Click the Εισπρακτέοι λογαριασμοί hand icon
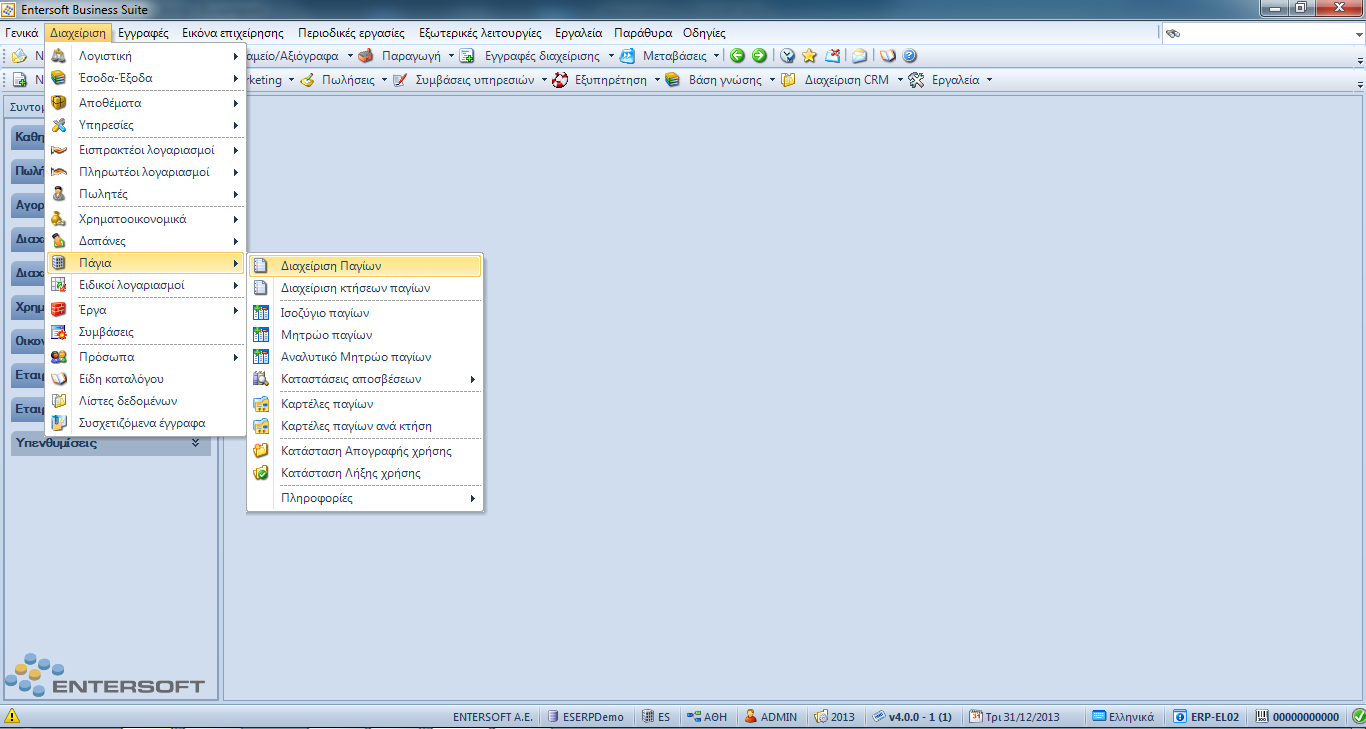 pos(59,150)
